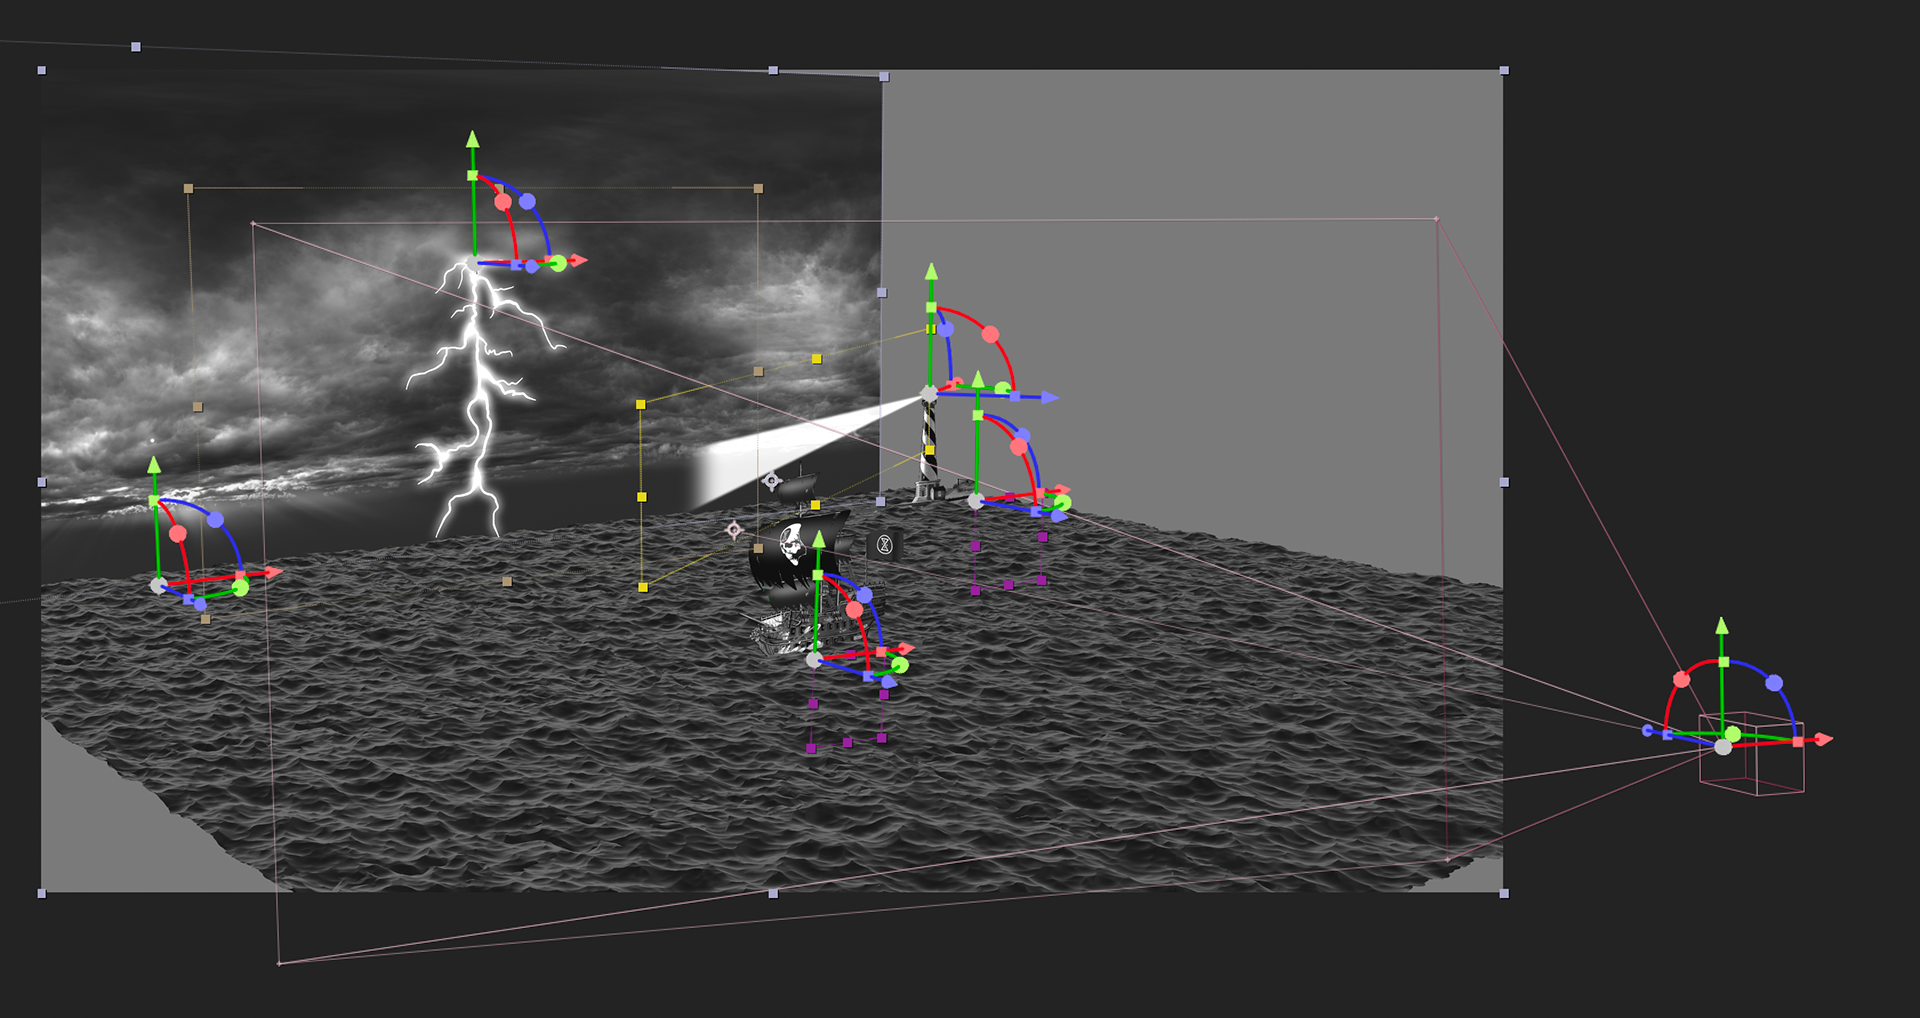Click blue rotation circle on lightning gizmo
Image resolution: width=1920 pixels, height=1018 pixels.
(527, 202)
